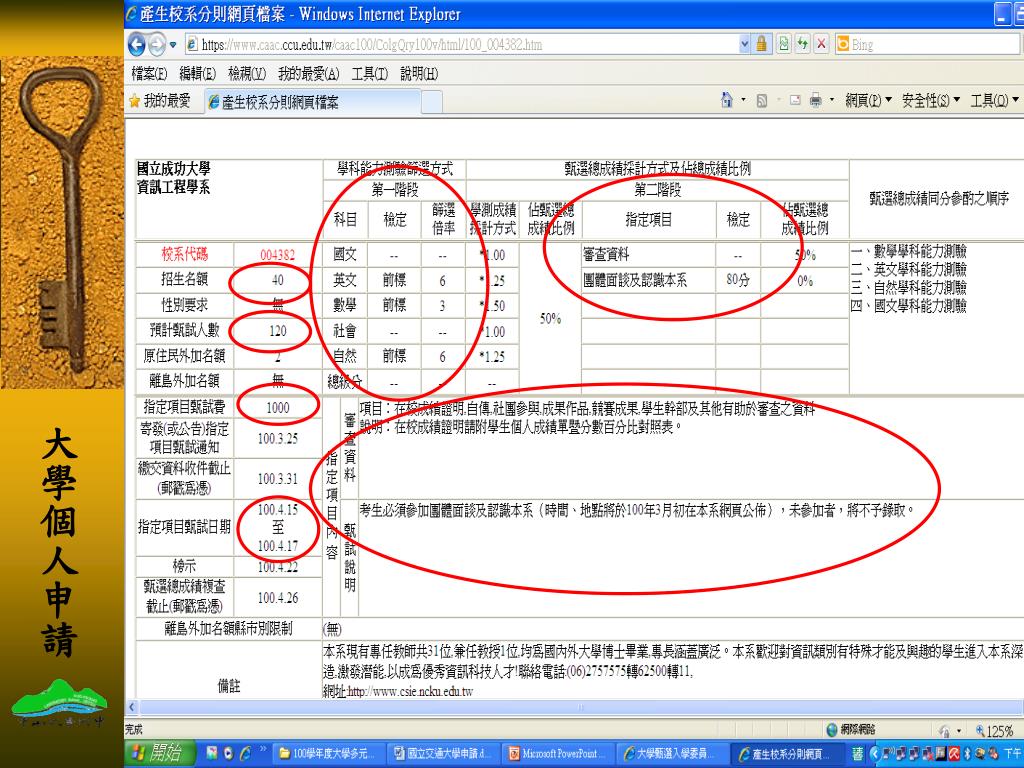Open the recent pages dropdown beside navigation arrows
1024x768 pixels.
[x=173, y=45]
